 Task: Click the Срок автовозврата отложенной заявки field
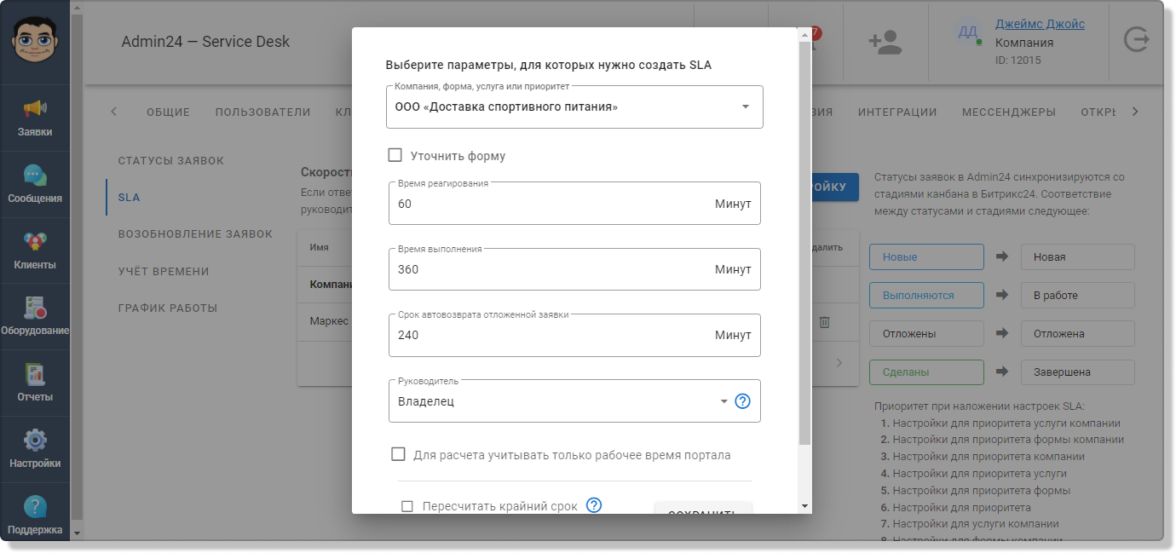(x=574, y=335)
